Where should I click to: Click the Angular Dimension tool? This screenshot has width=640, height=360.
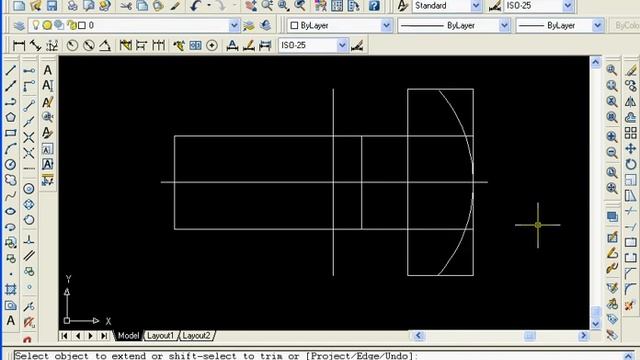(105, 45)
